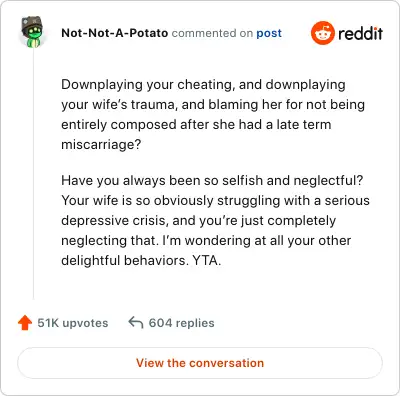Open the Not-Not-A-Potato username link
The image size is (400, 396).
[115, 33]
